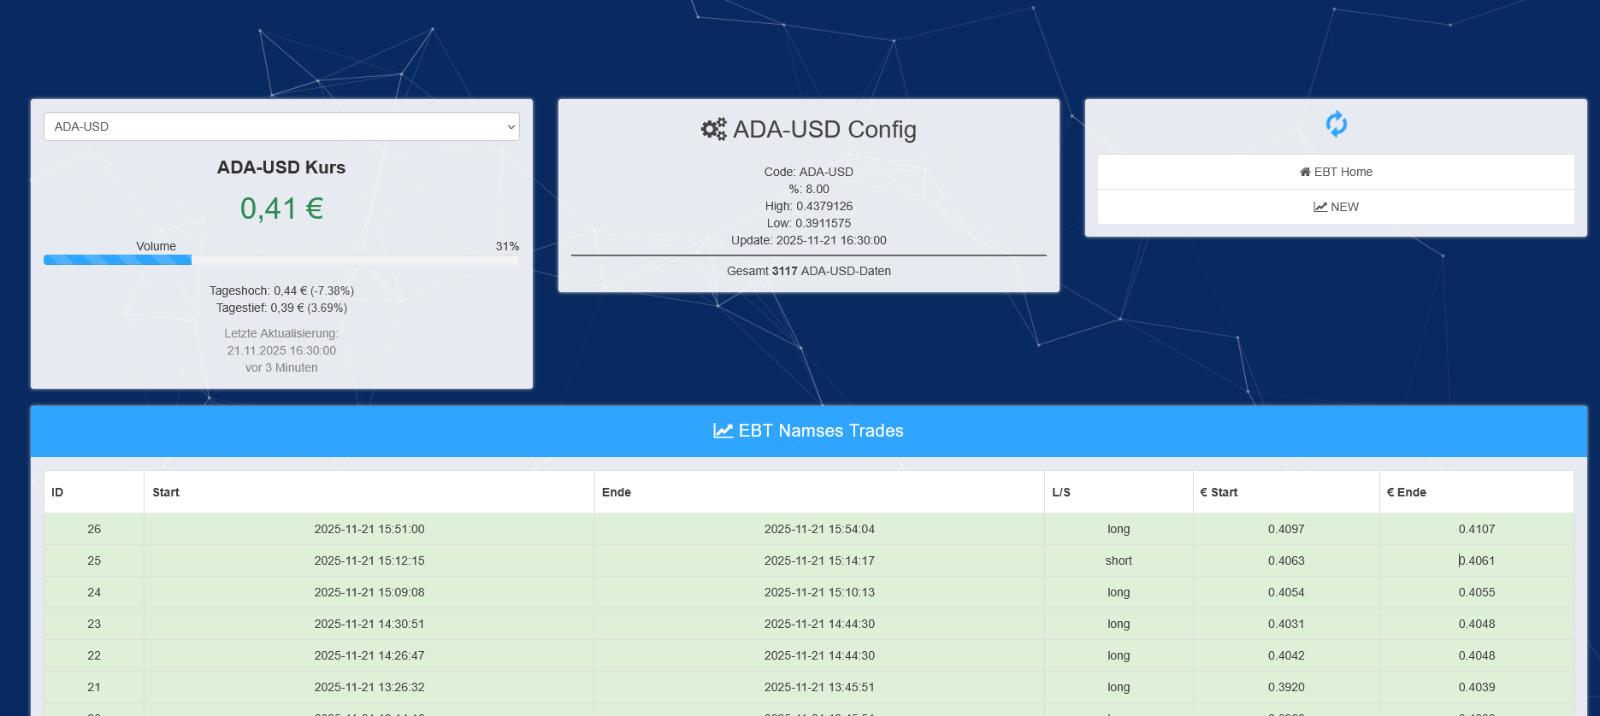
Task: Click the Start column header
Action: coord(166,492)
